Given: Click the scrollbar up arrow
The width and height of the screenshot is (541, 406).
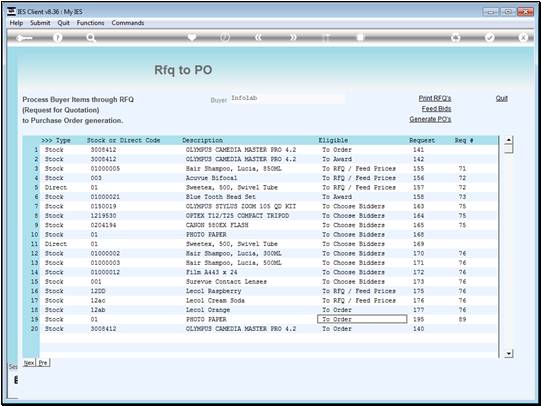Looking at the screenshot, I should [508, 140].
